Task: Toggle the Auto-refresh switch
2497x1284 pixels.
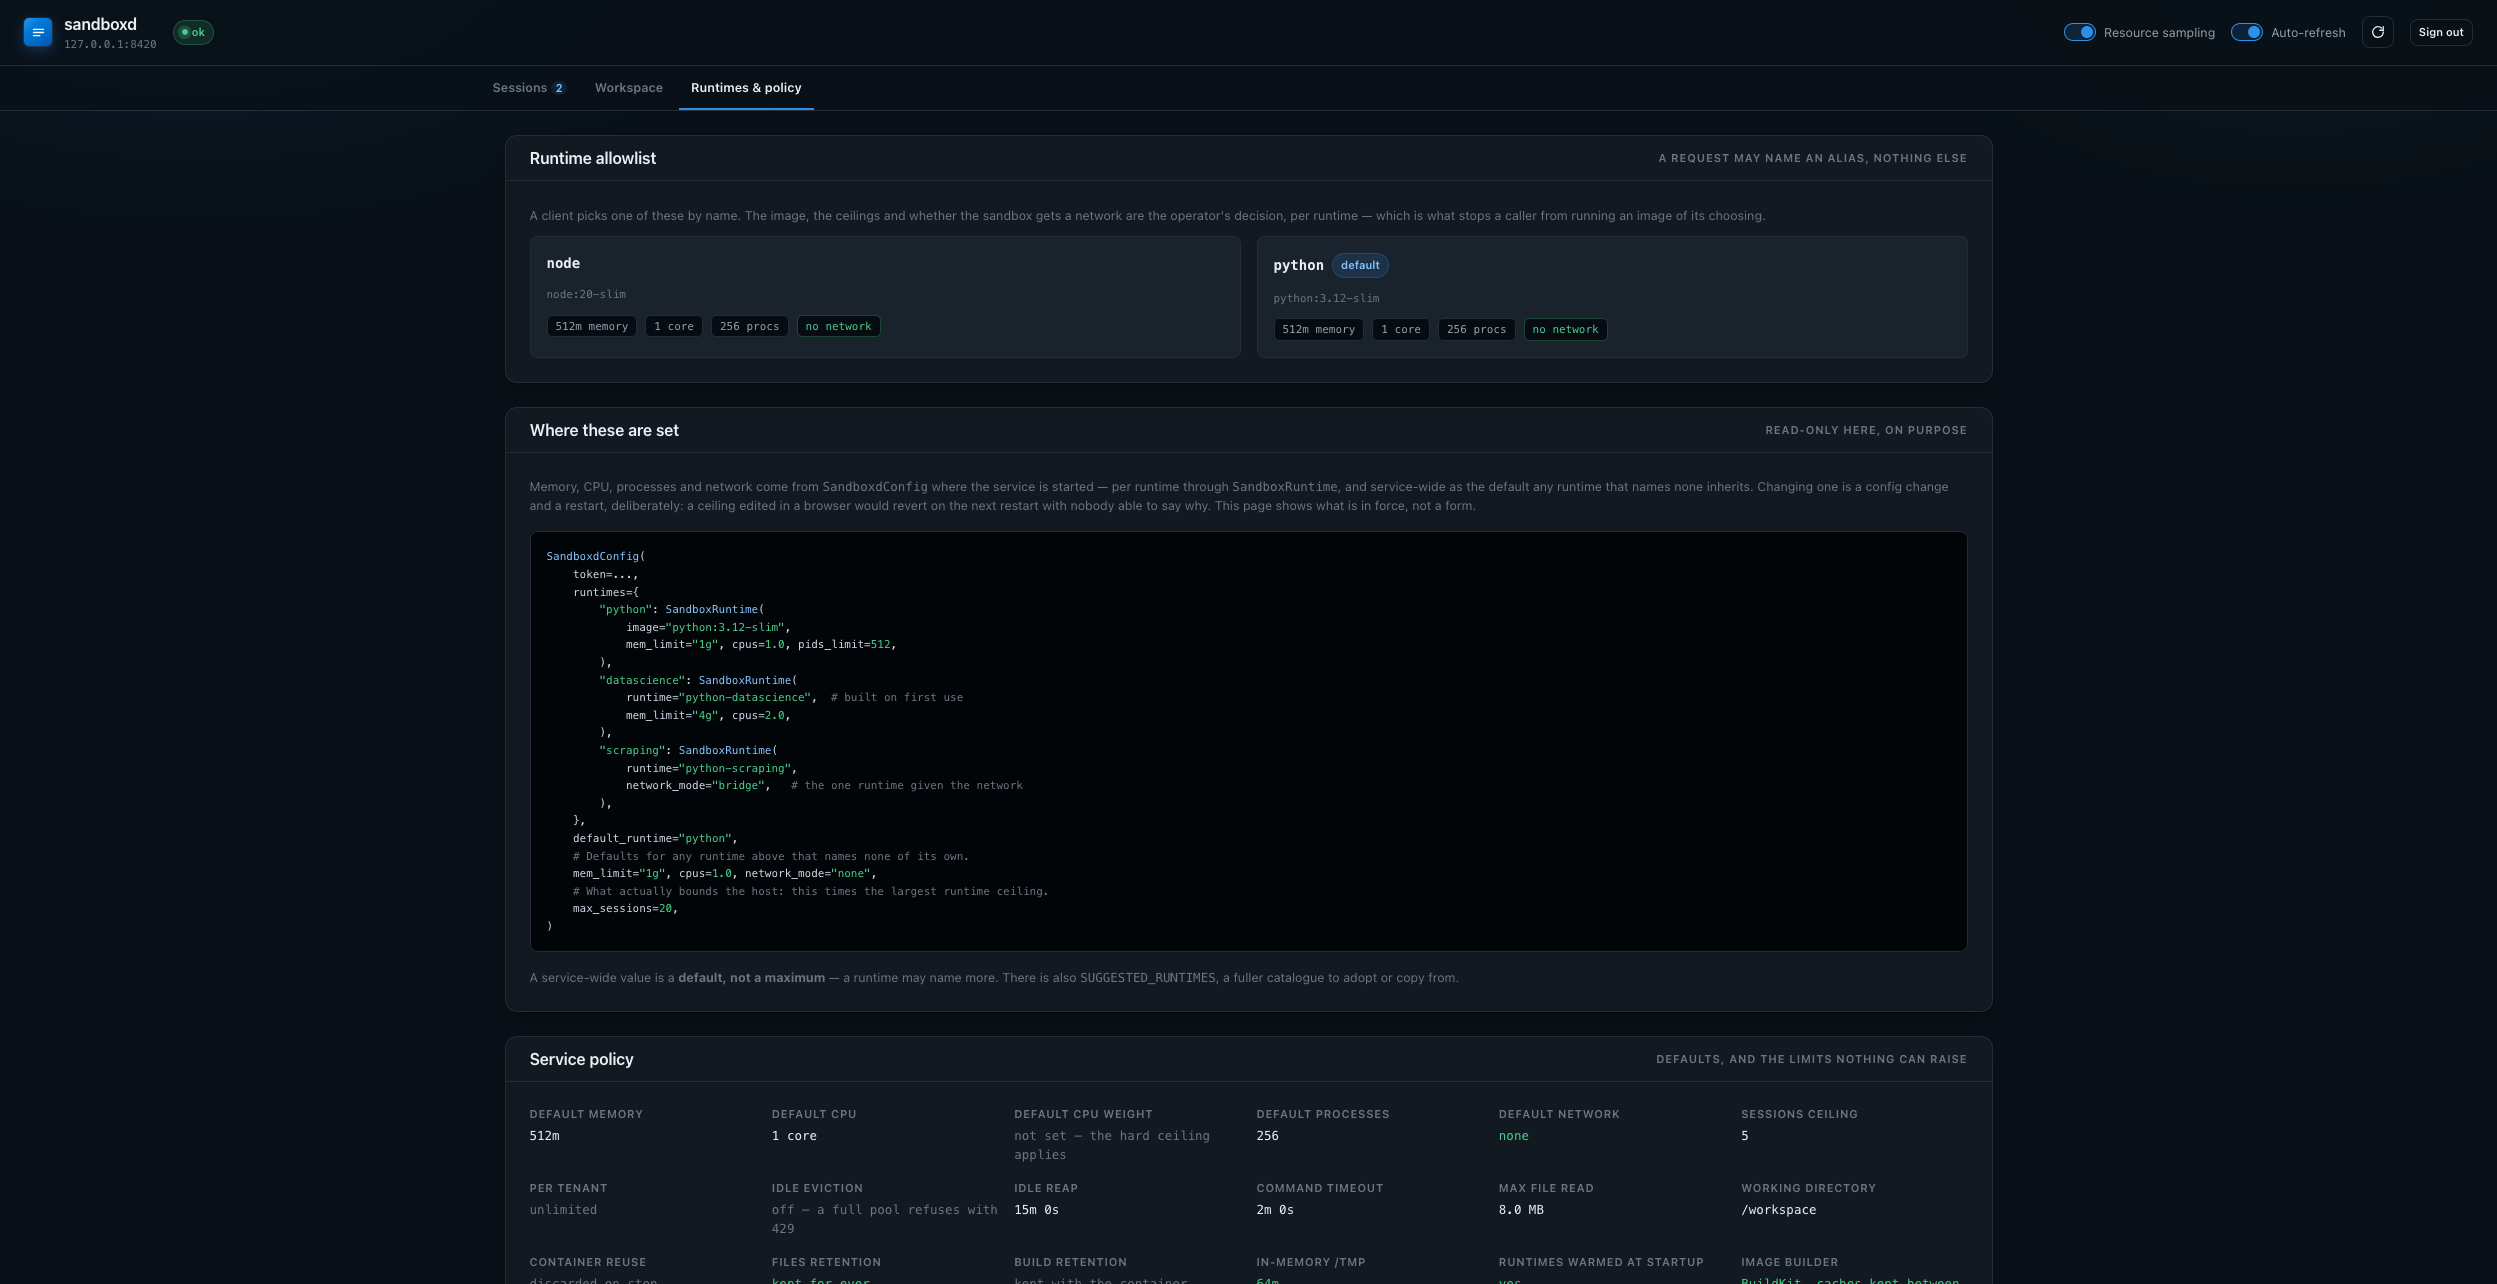Action: point(2247,32)
